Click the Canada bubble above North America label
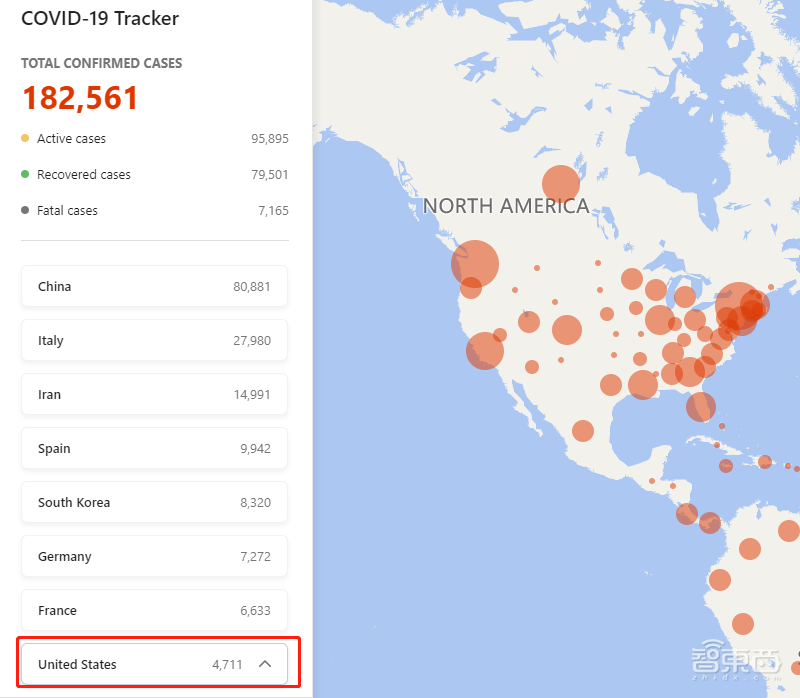Screen dimensions: 800x698 (561, 184)
